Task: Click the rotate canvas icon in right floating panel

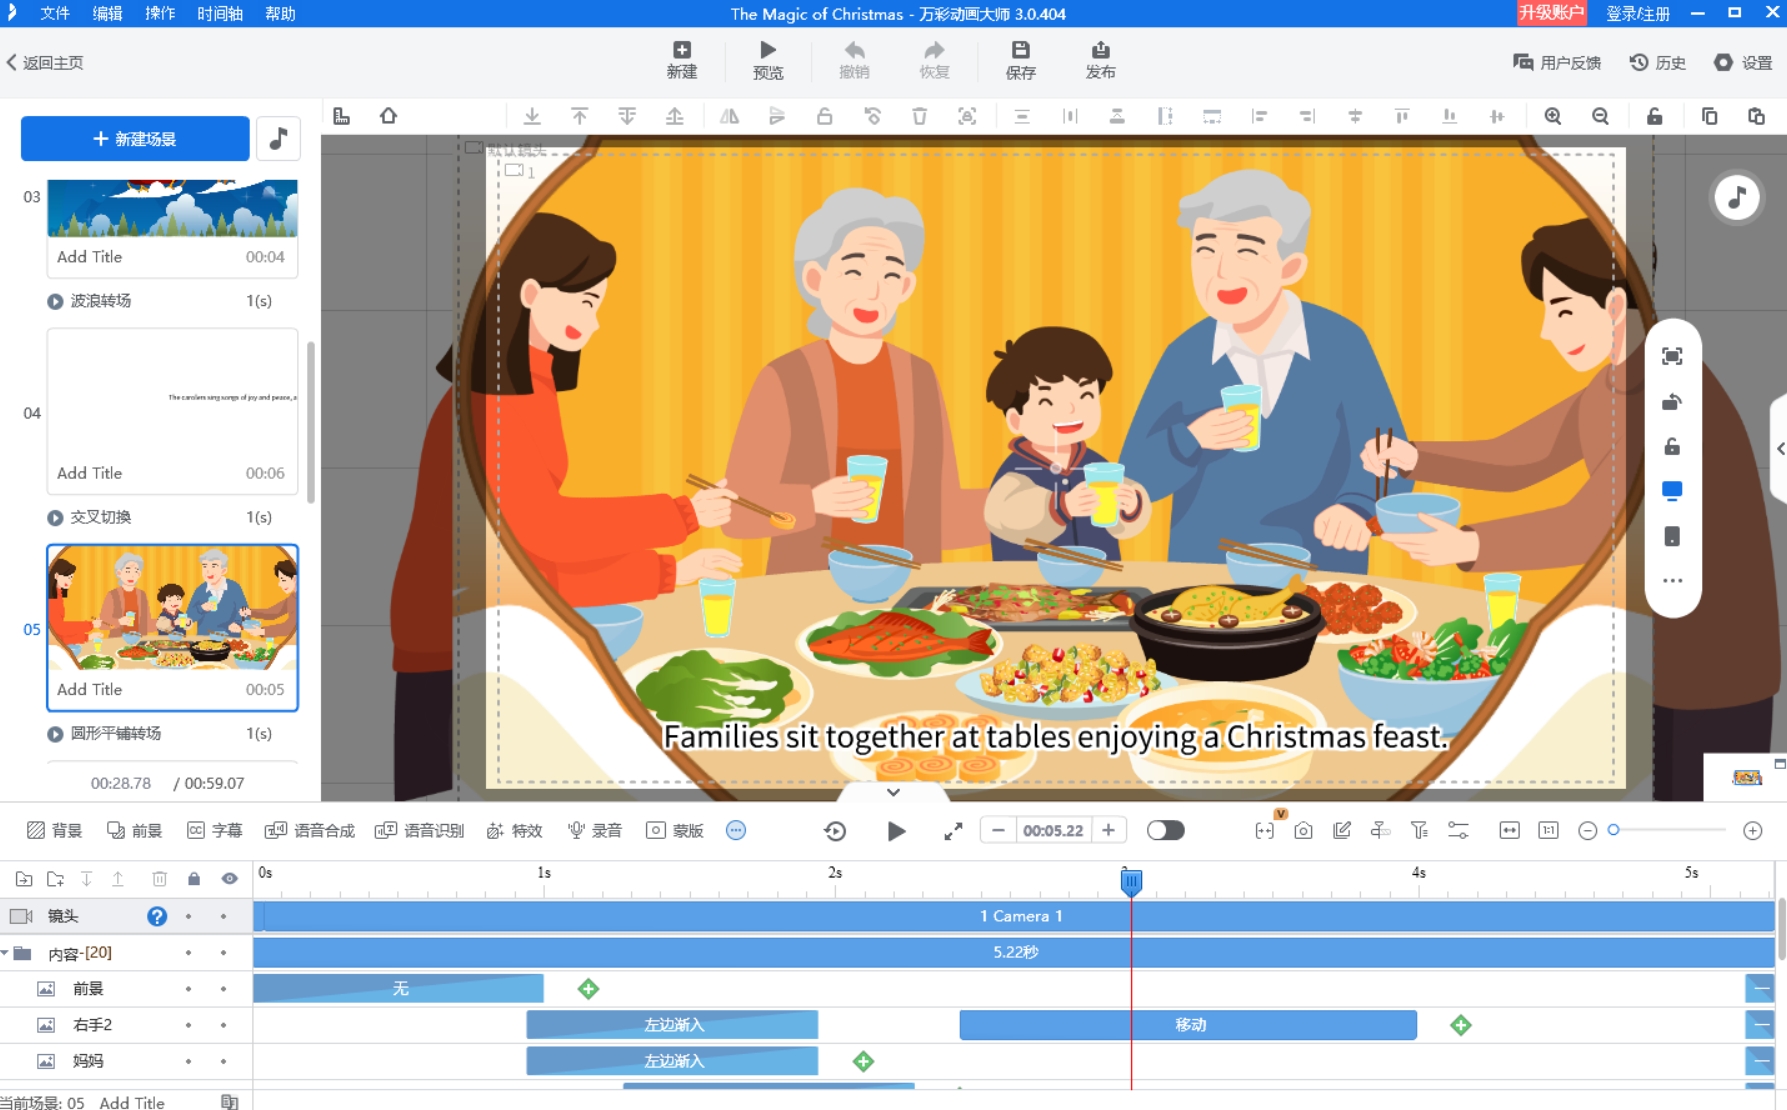Action: [1672, 402]
